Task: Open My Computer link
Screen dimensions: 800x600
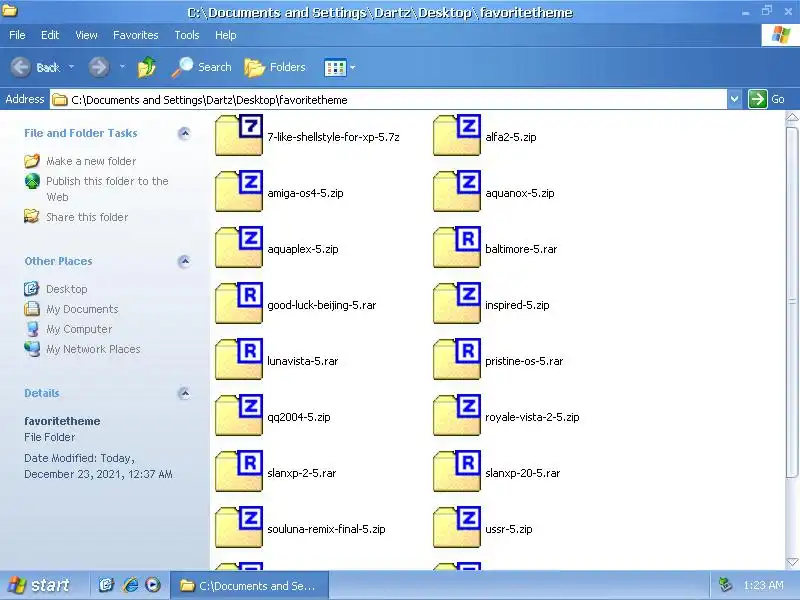Action: [x=79, y=329]
